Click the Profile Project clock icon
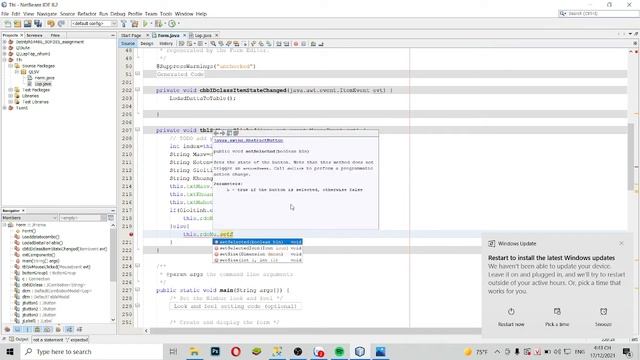Image resolution: width=640 pixels, height=360 pixels. pos(172,24)
